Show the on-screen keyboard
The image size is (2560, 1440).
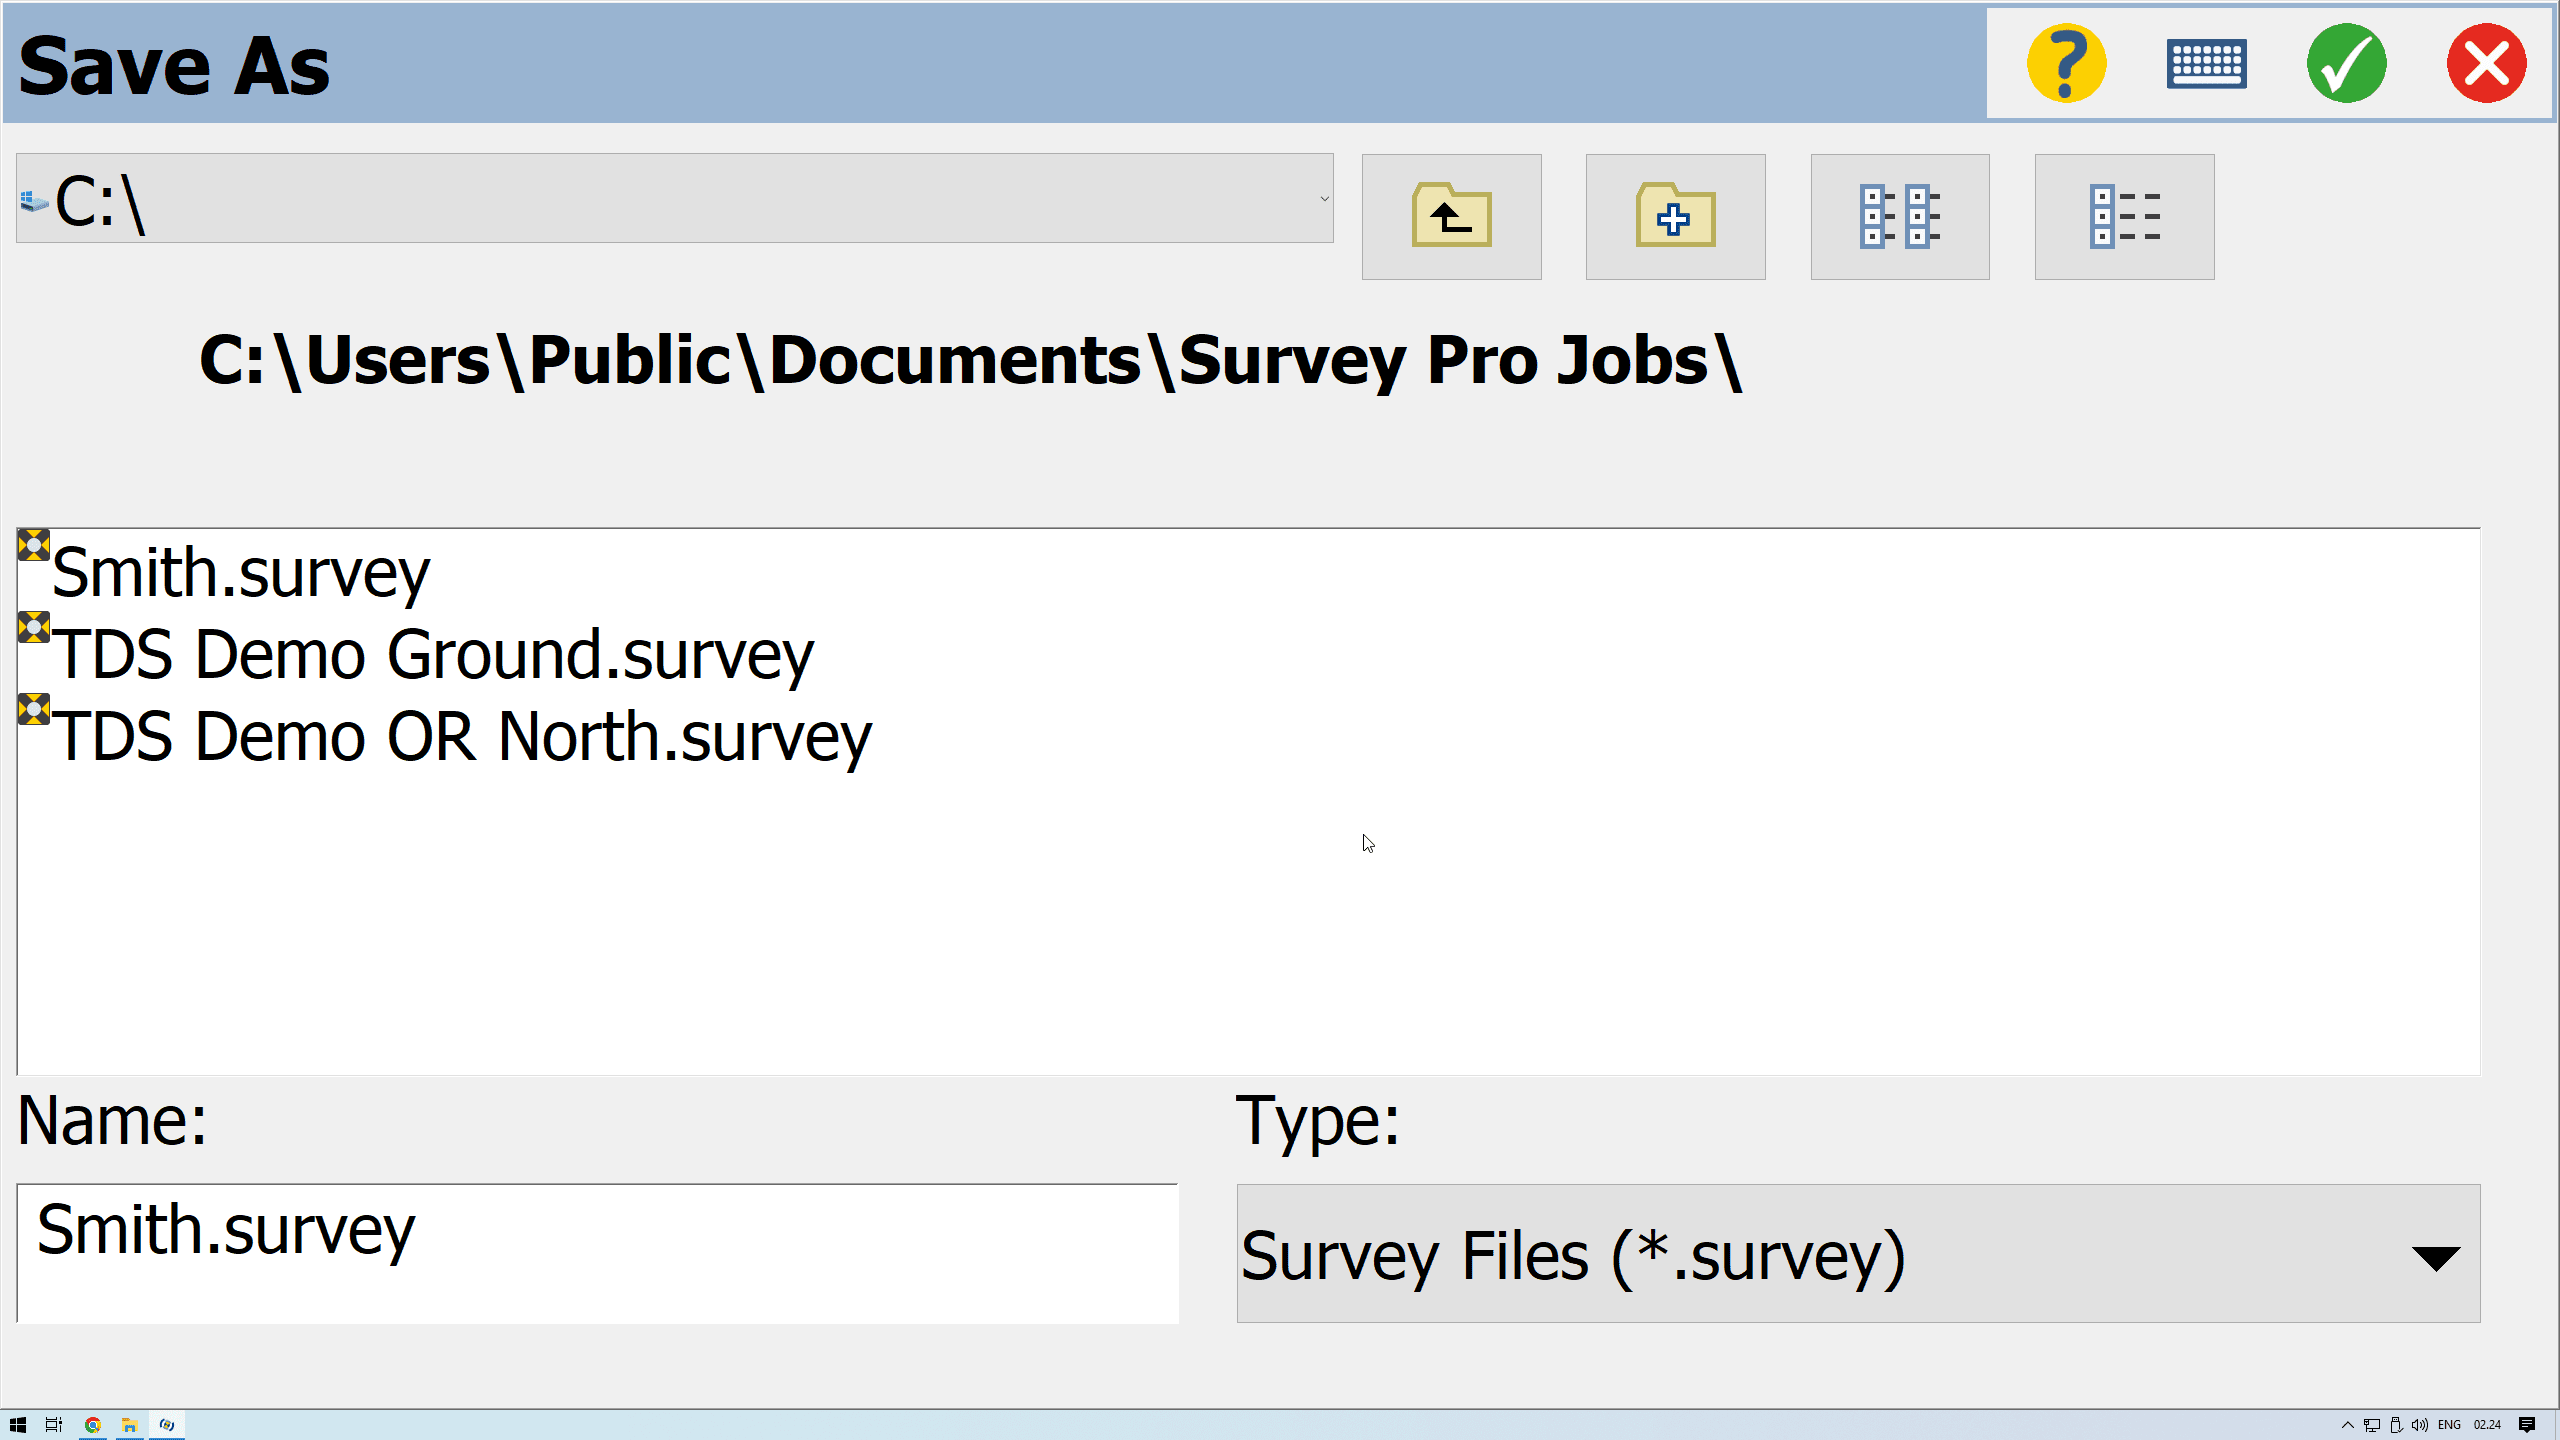pyautogui.click(x=2206, y=64)
